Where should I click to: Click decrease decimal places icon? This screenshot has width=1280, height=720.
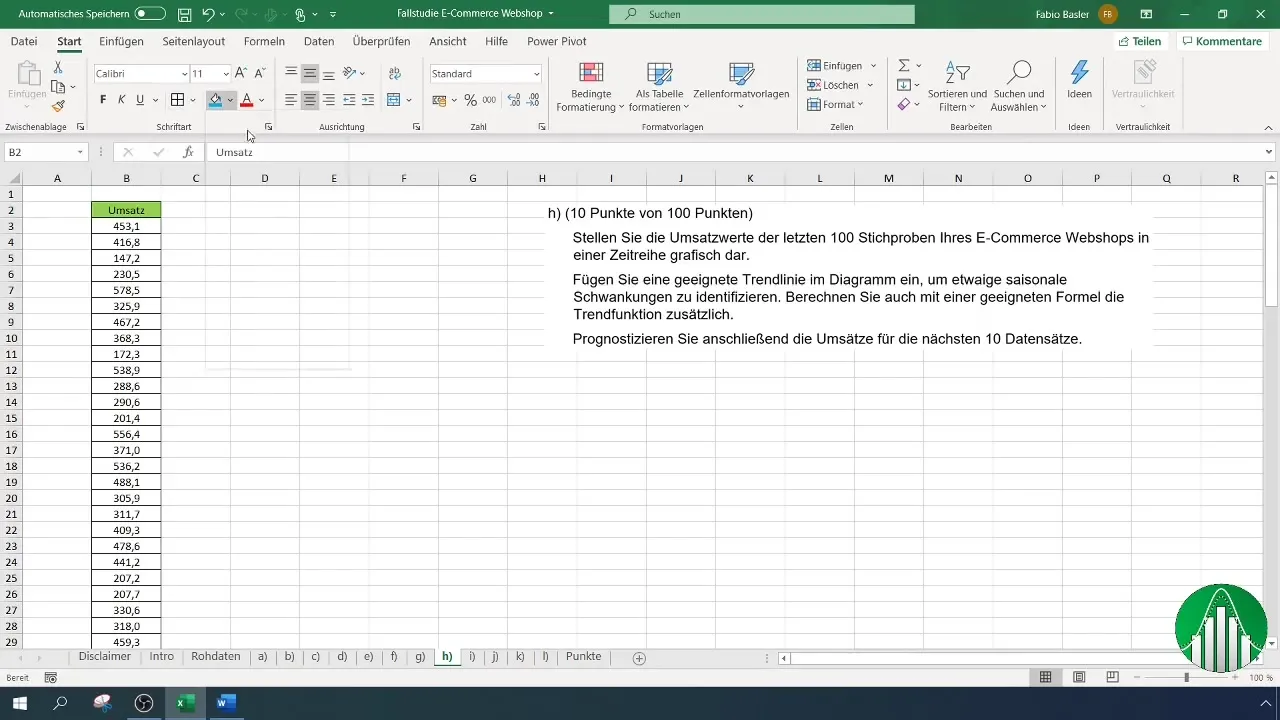pyautogui.click(x=534, y=100)
